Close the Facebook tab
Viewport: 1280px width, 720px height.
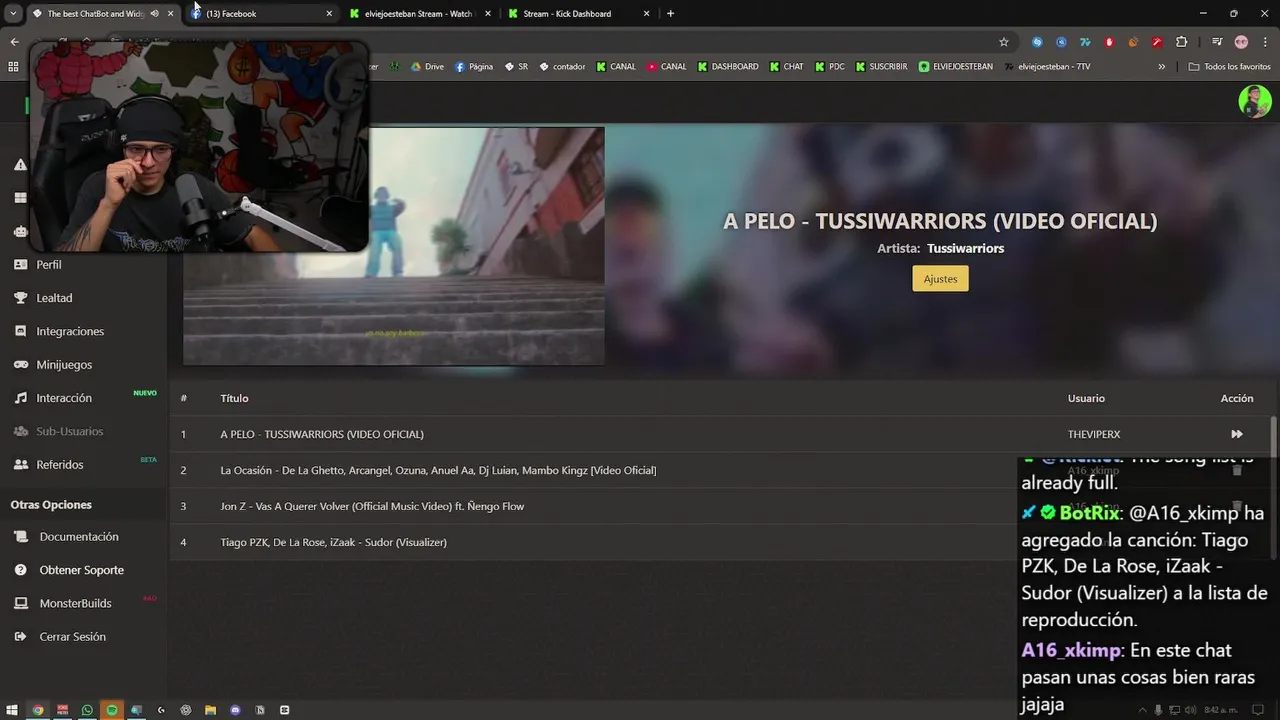coord(329,14)
